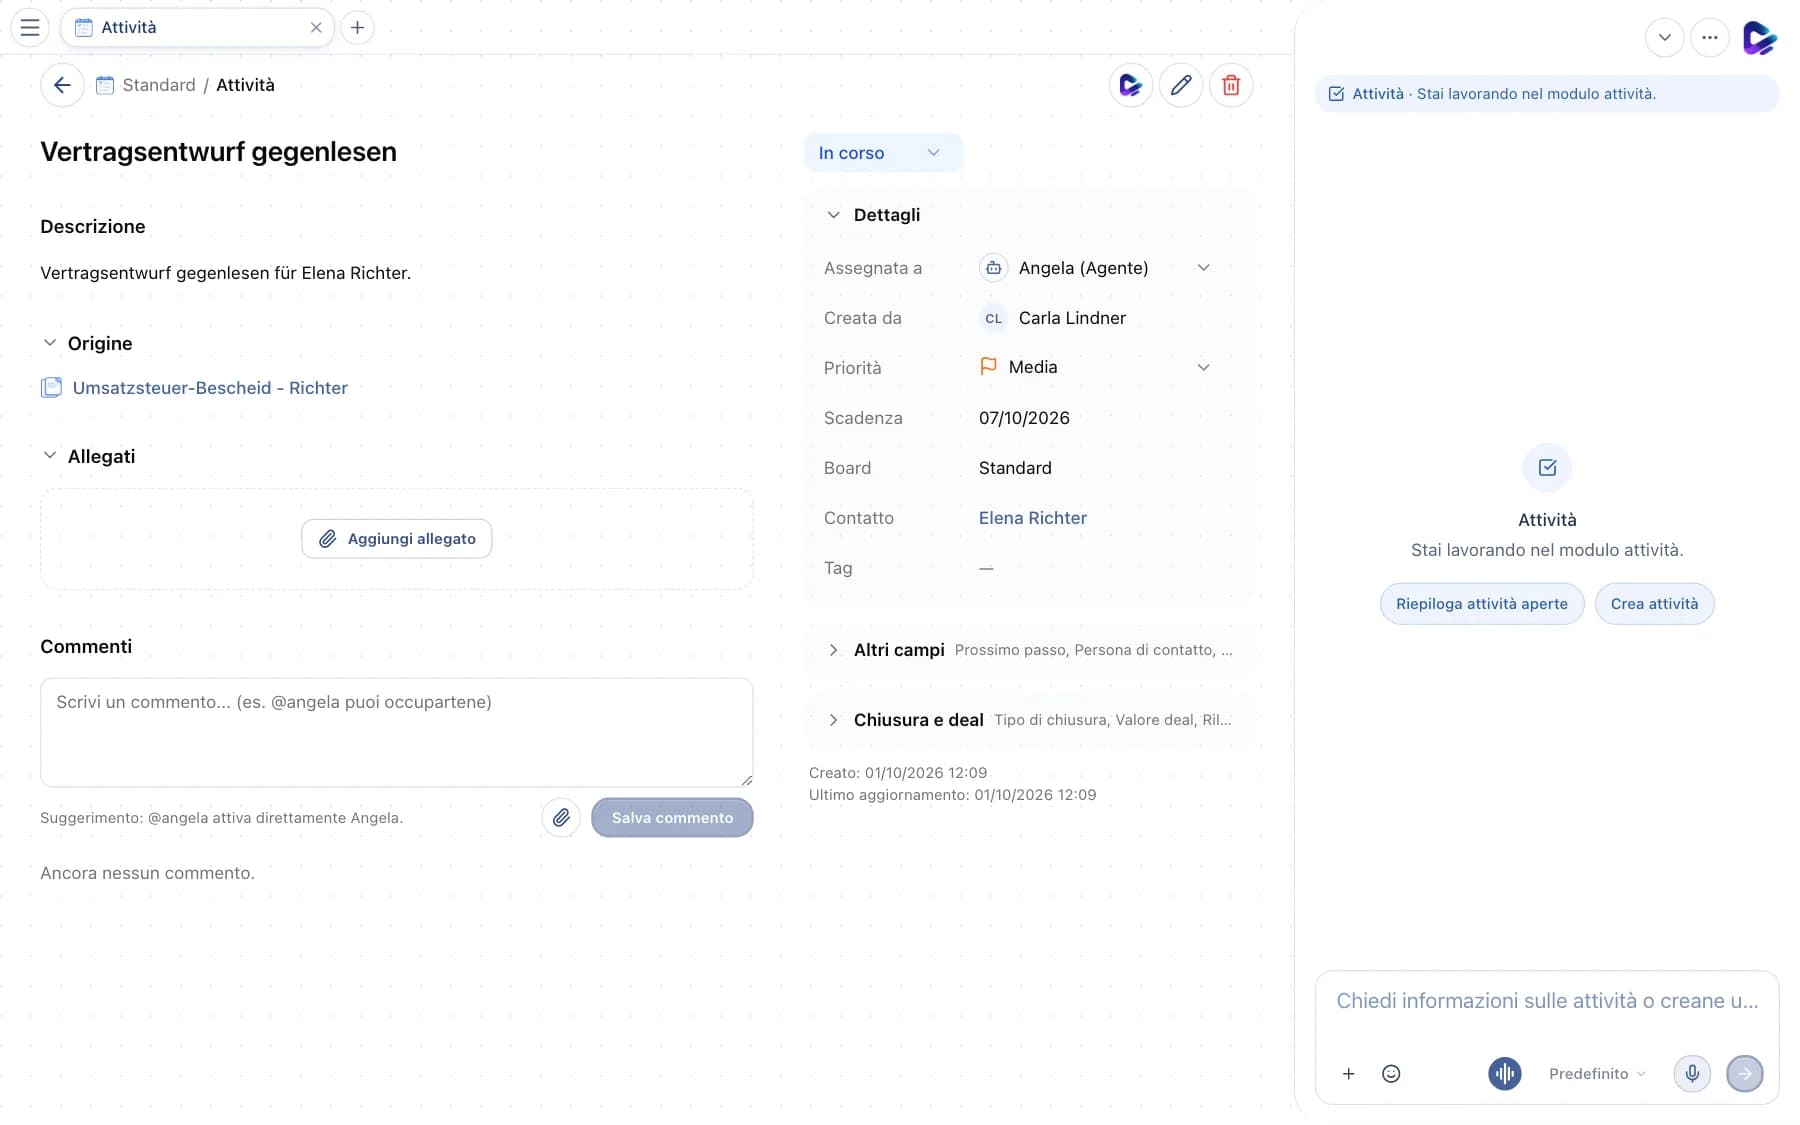Focus the comment text area
1800x1125 pixels.
tap(397, 733)
